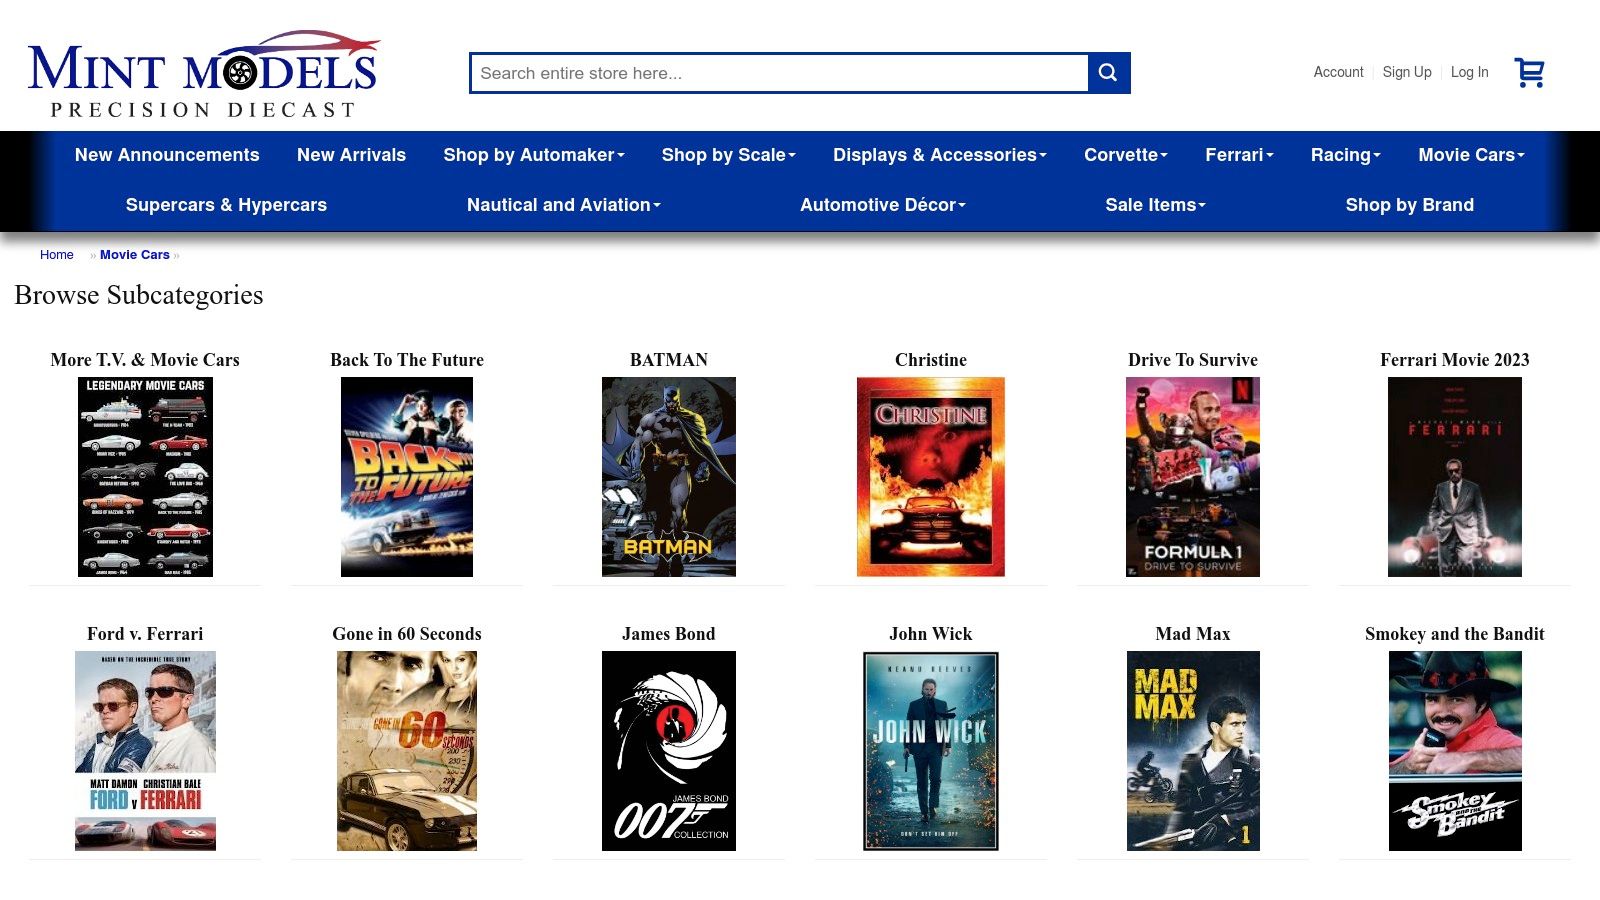Click the 'Mad Max' title
Viewport: 1600px width, 900px height.
click(1193, 634)
